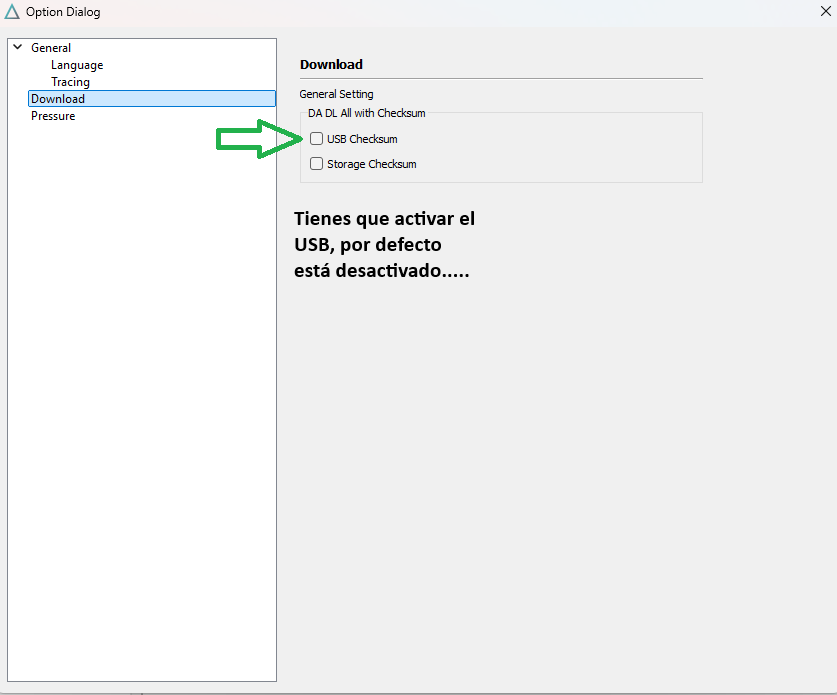
Task: Click the Option Dialog app icon
Action: (12, 12)
